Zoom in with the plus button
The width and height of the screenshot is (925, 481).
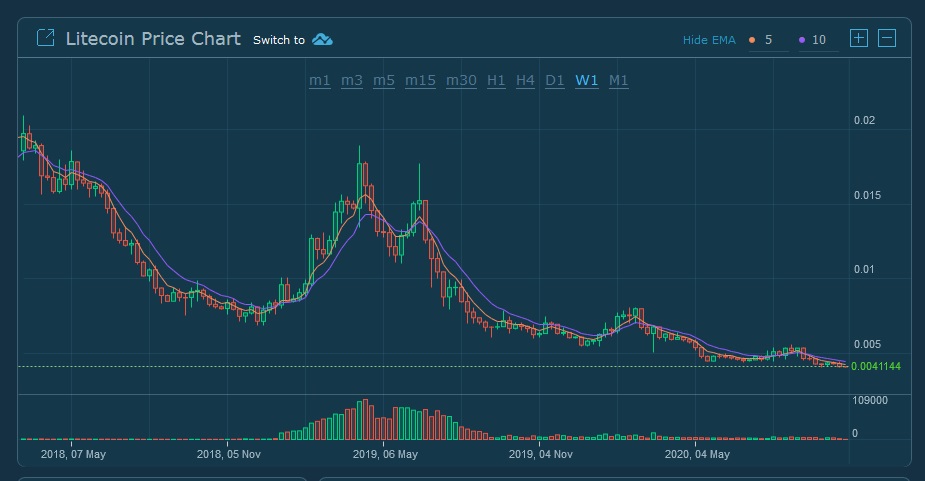pos(858,38)
